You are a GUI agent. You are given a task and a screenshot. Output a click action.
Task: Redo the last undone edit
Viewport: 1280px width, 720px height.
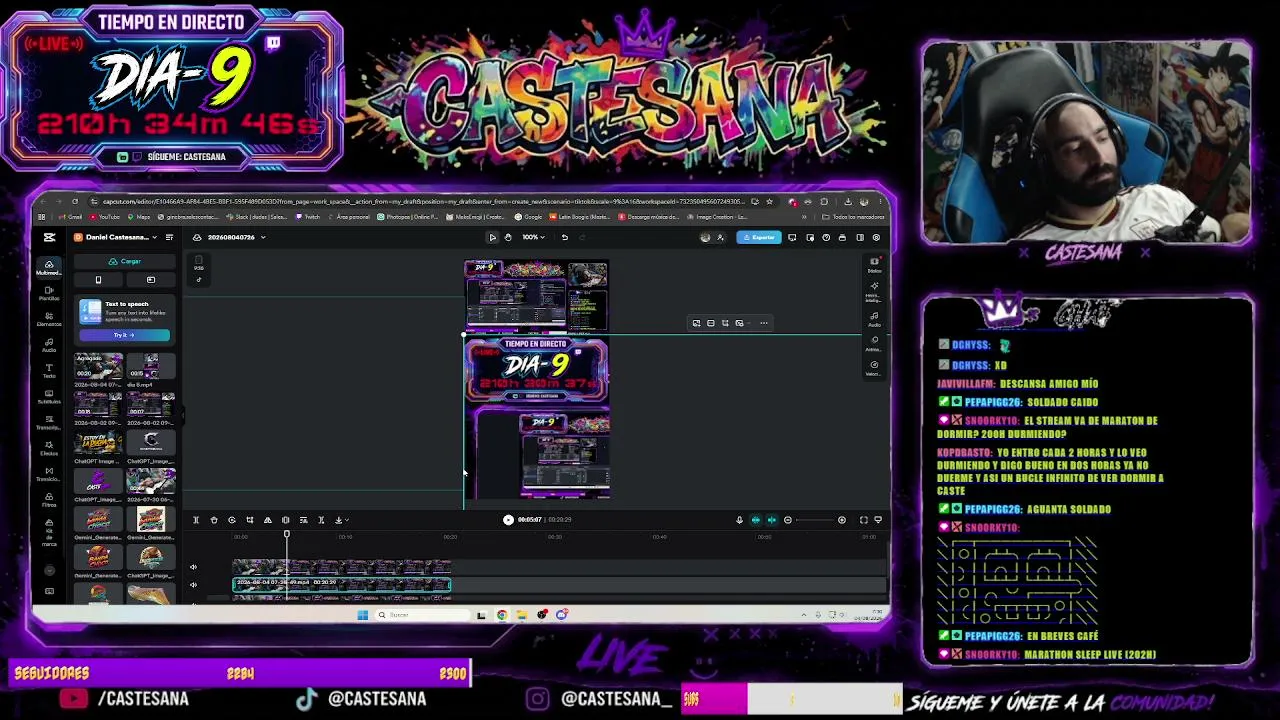583,237
